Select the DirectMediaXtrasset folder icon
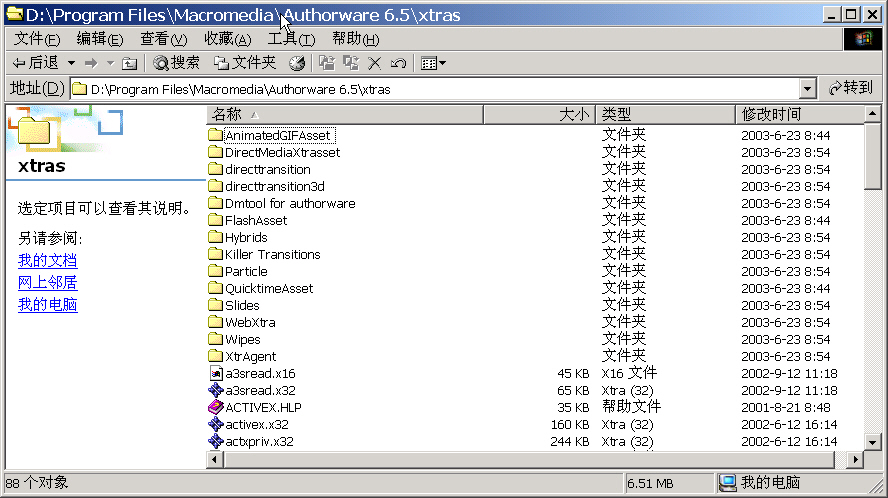 tap(215, 152)
